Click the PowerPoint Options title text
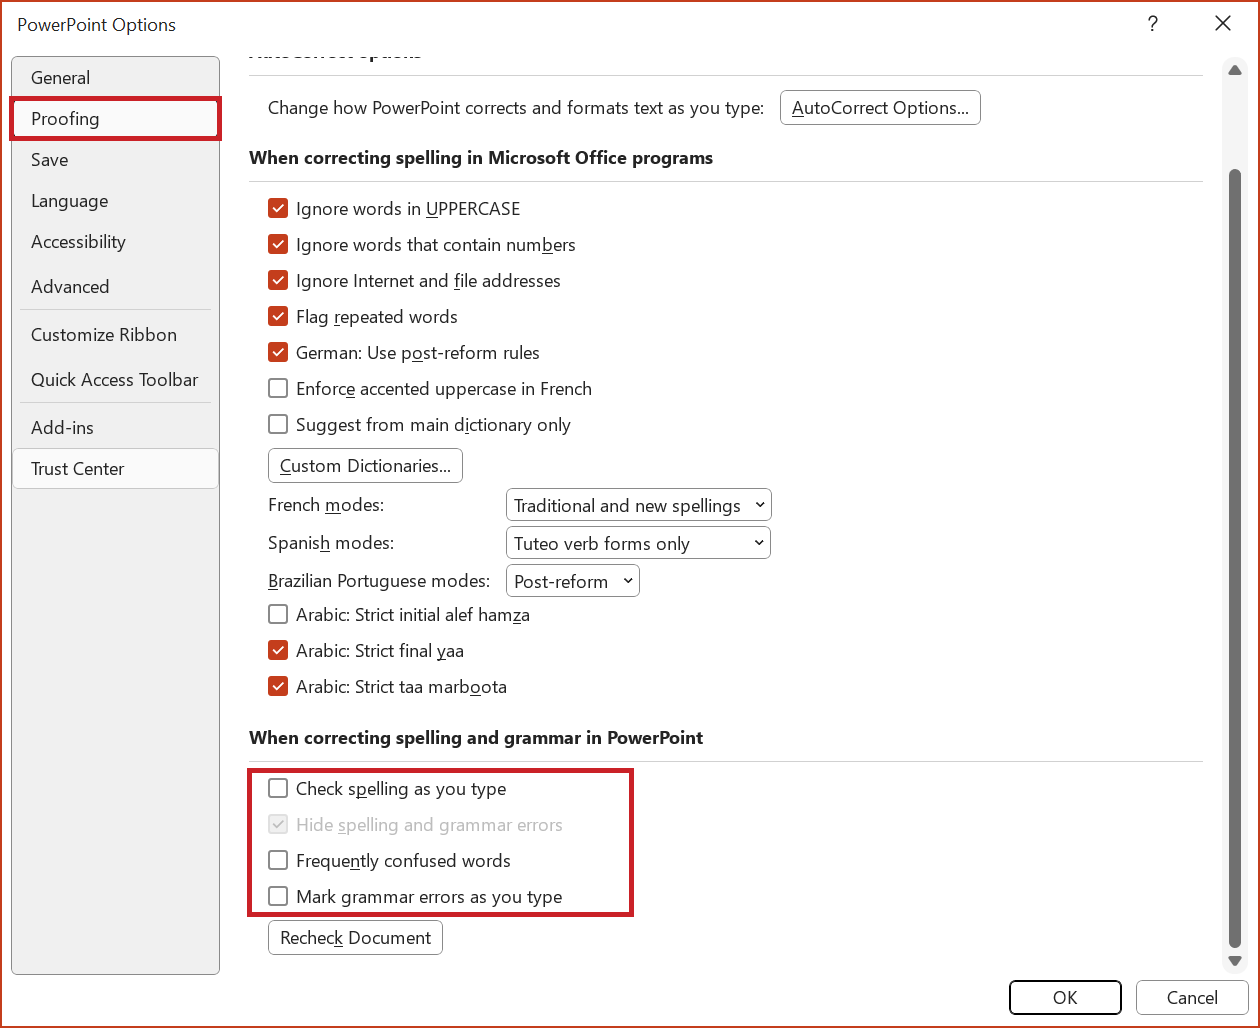 point(97,25)
